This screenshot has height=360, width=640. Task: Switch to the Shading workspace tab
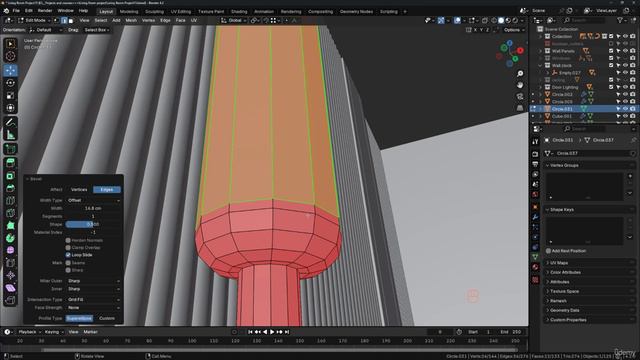(239, 11)
